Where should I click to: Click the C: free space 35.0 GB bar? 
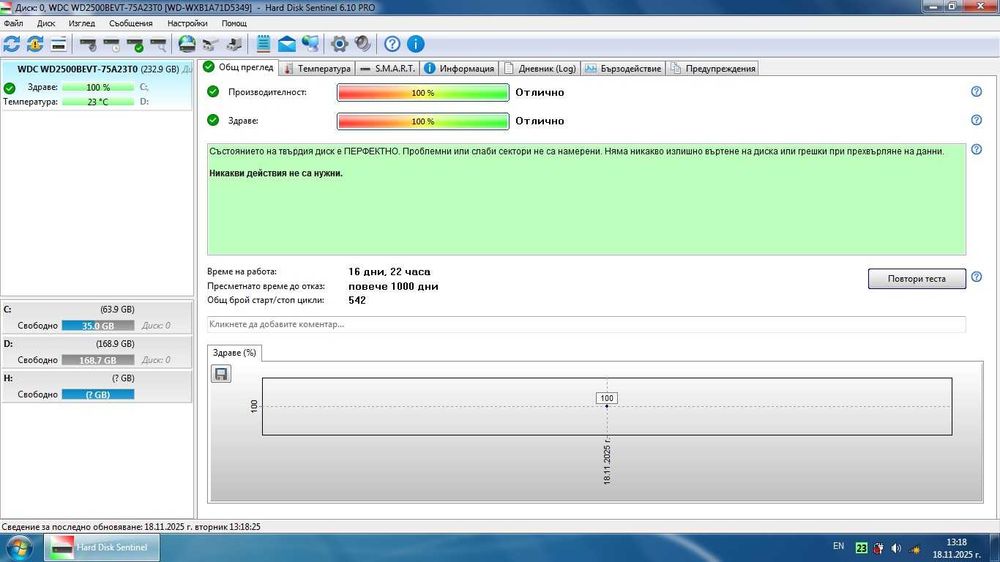[98, 325]
